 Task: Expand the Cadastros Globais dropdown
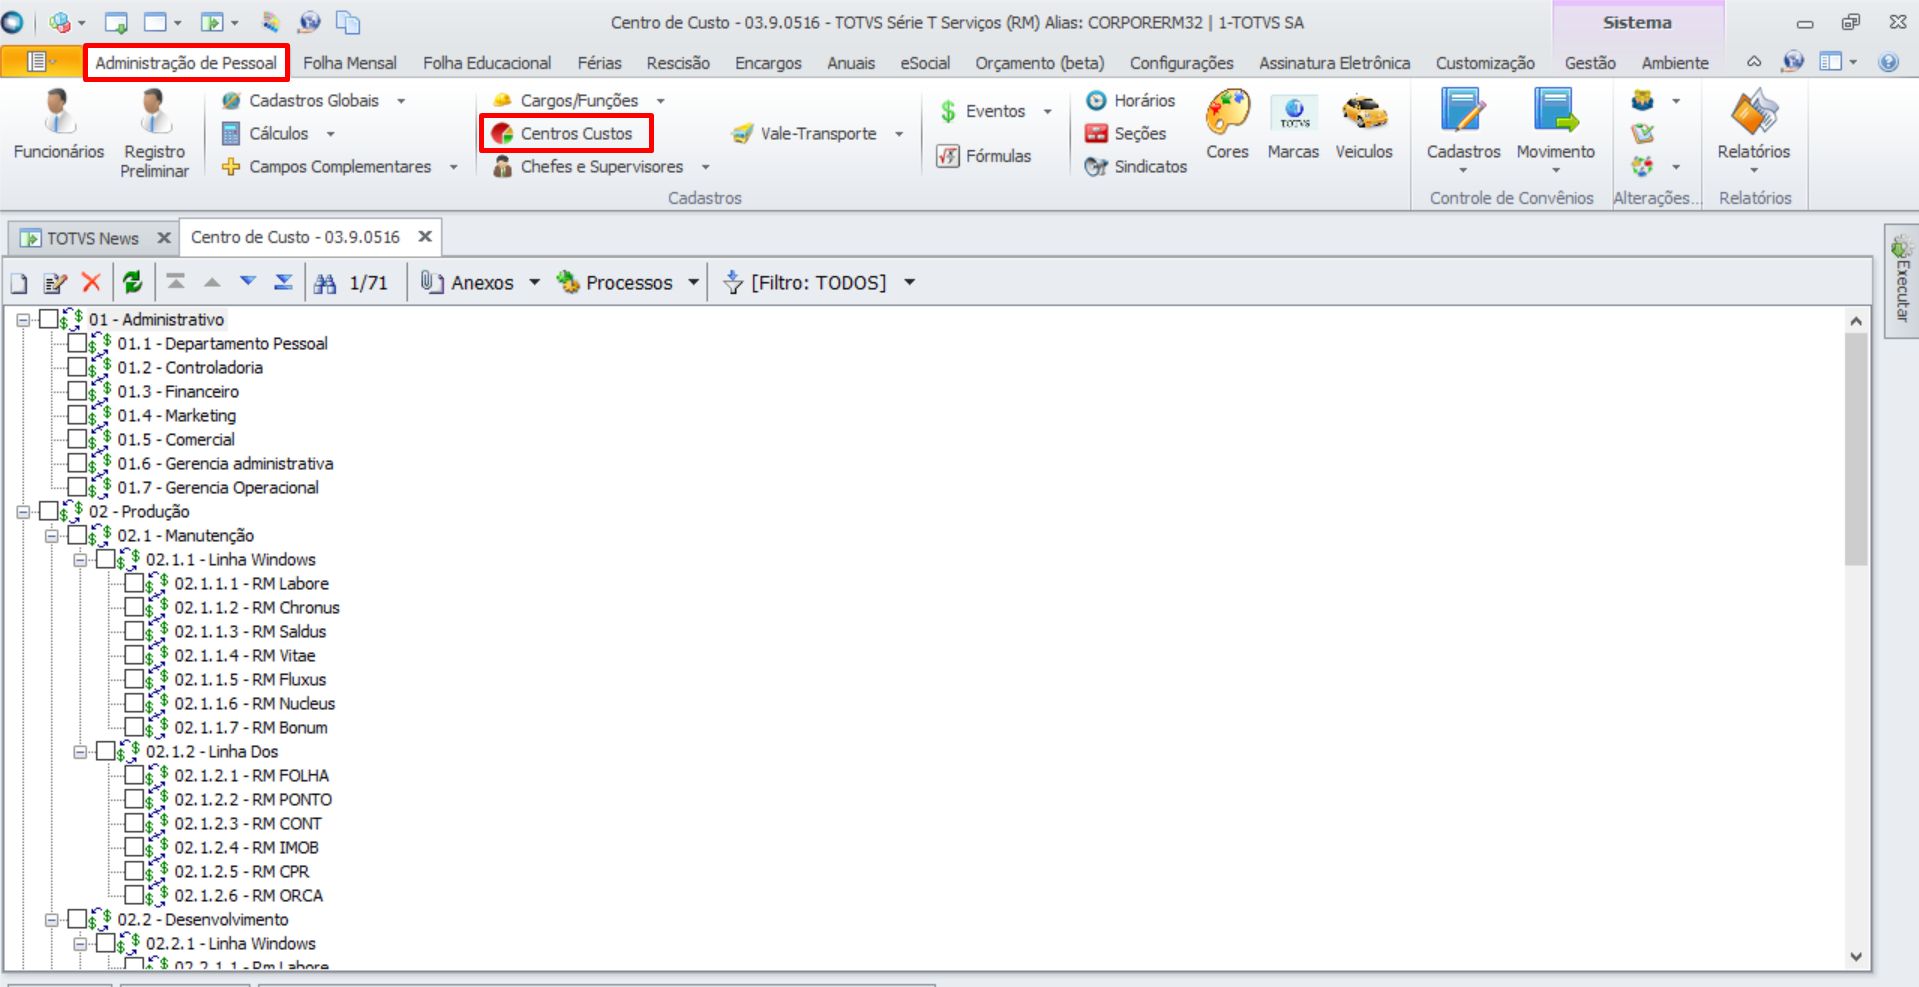click(401, 101)
